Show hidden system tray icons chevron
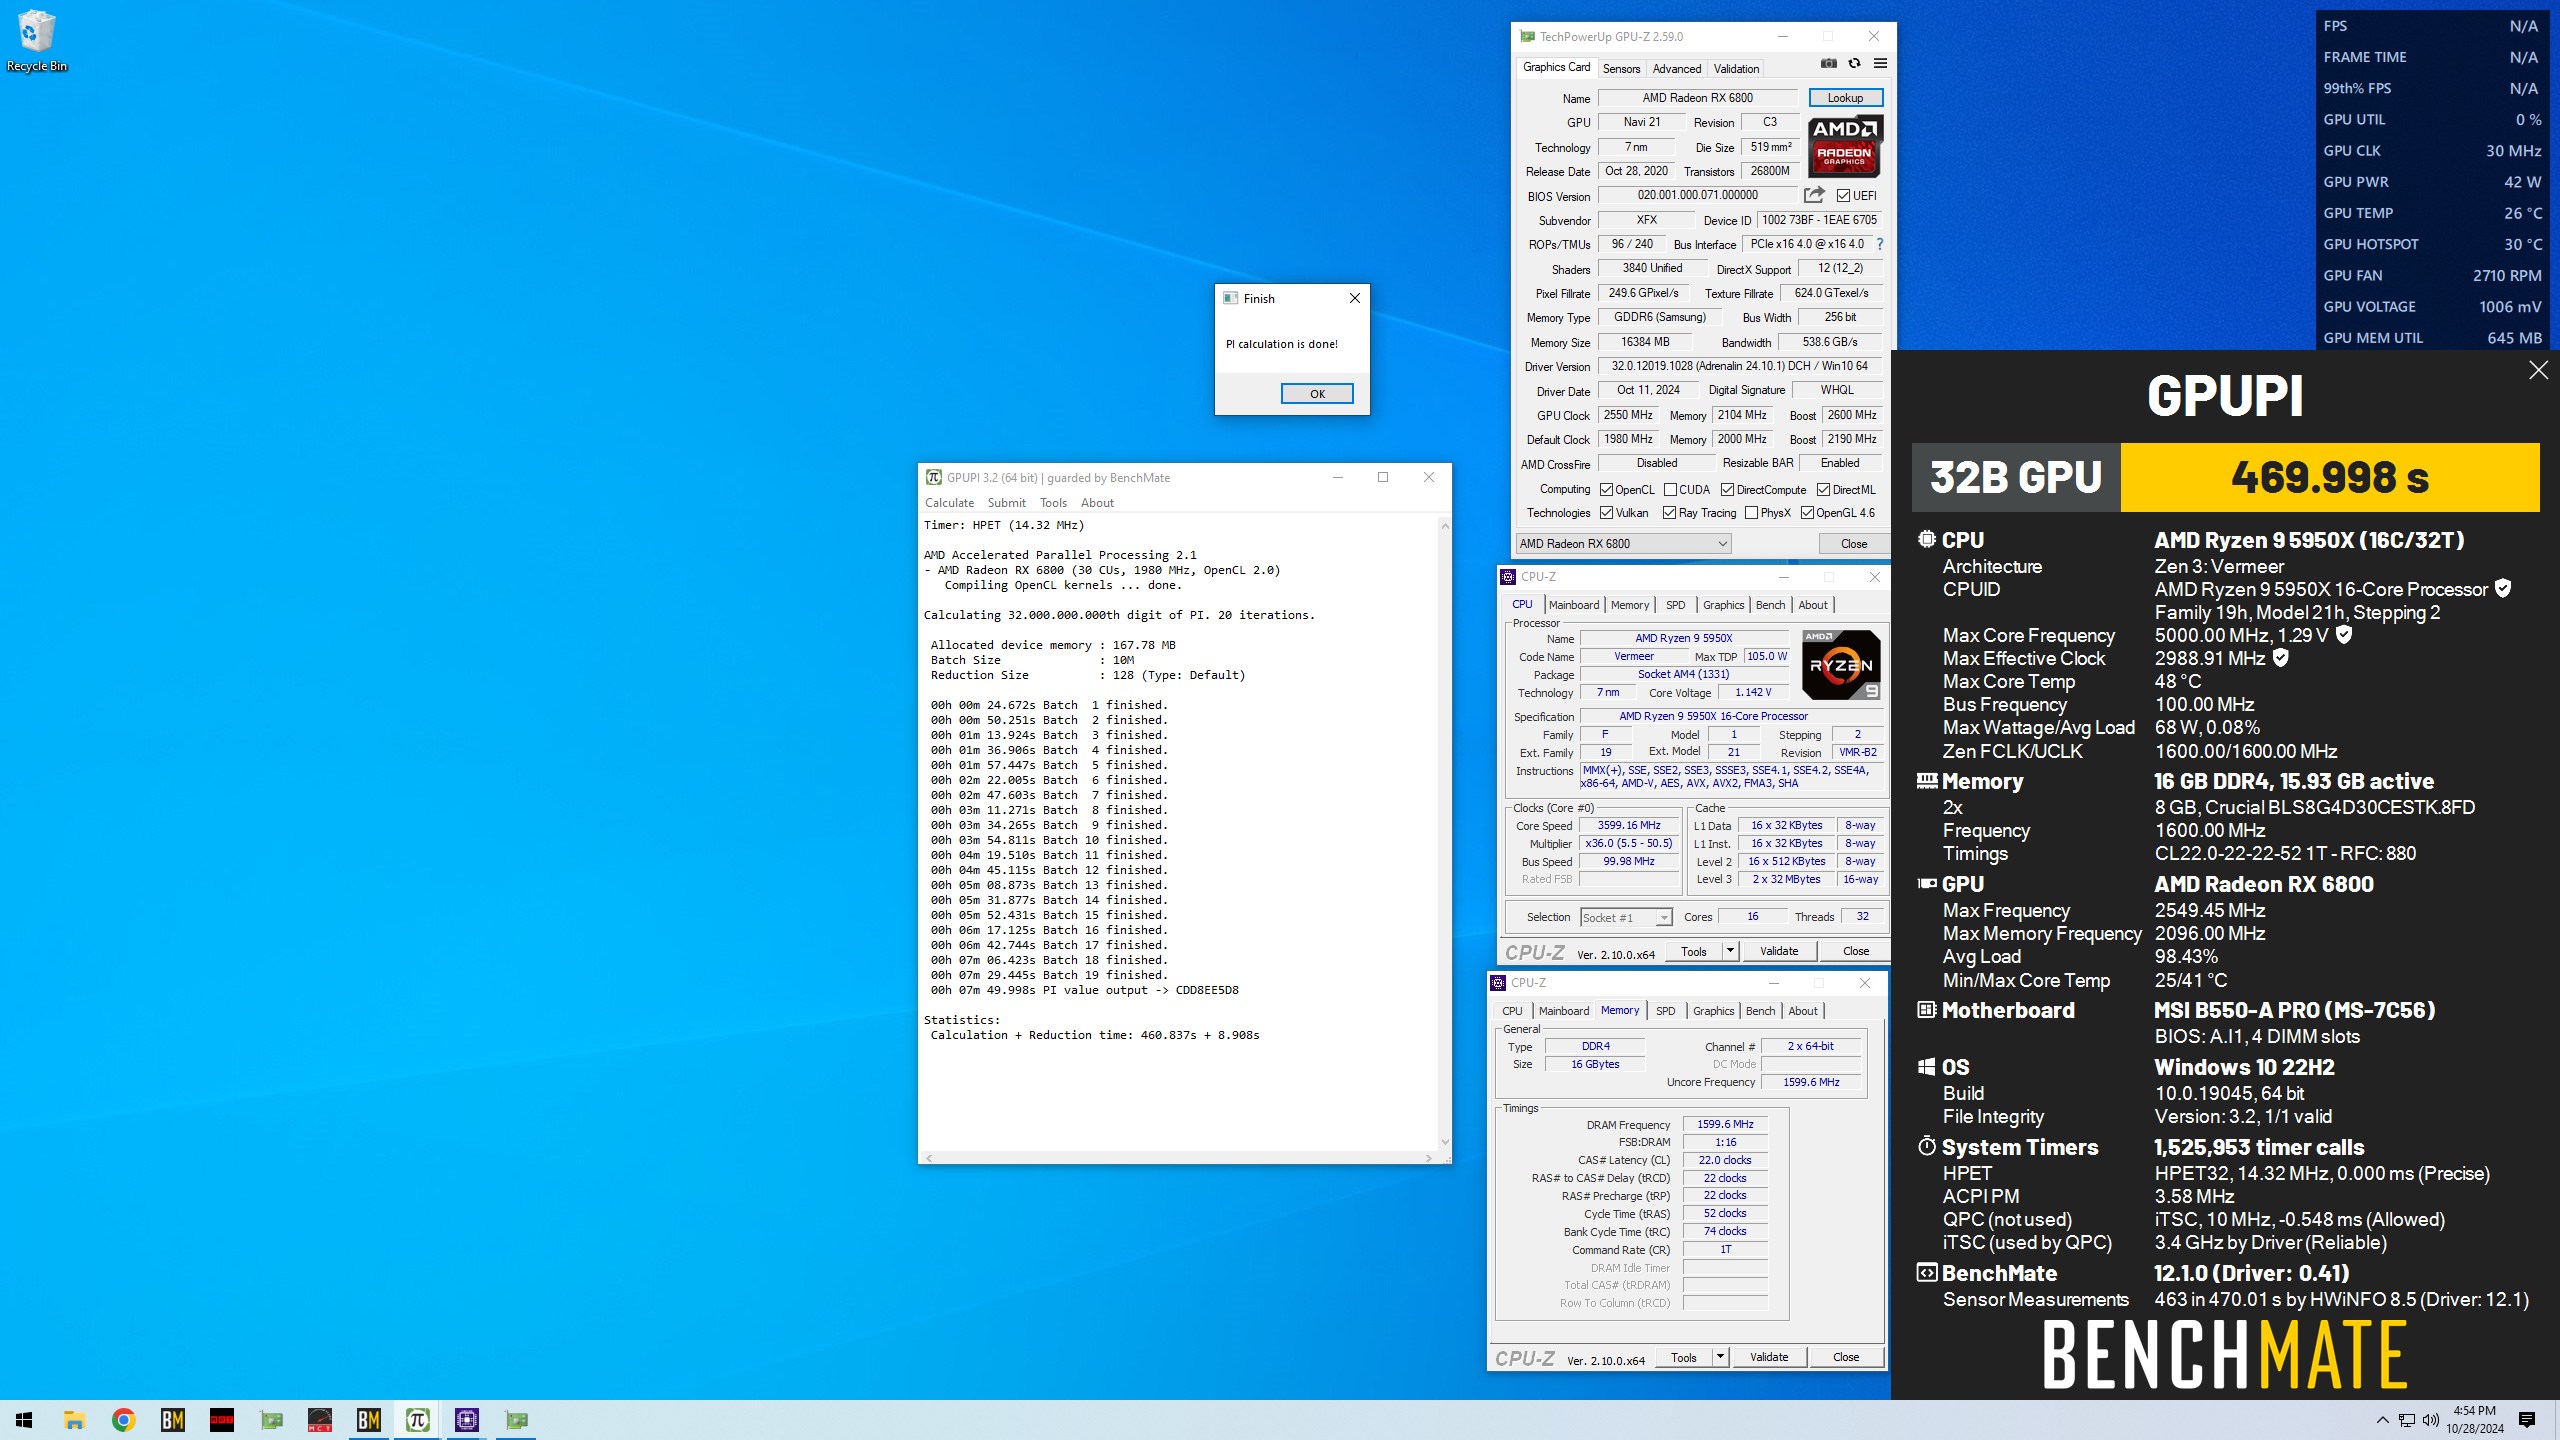Screen dimensions: 2560x1440 2382,1420
